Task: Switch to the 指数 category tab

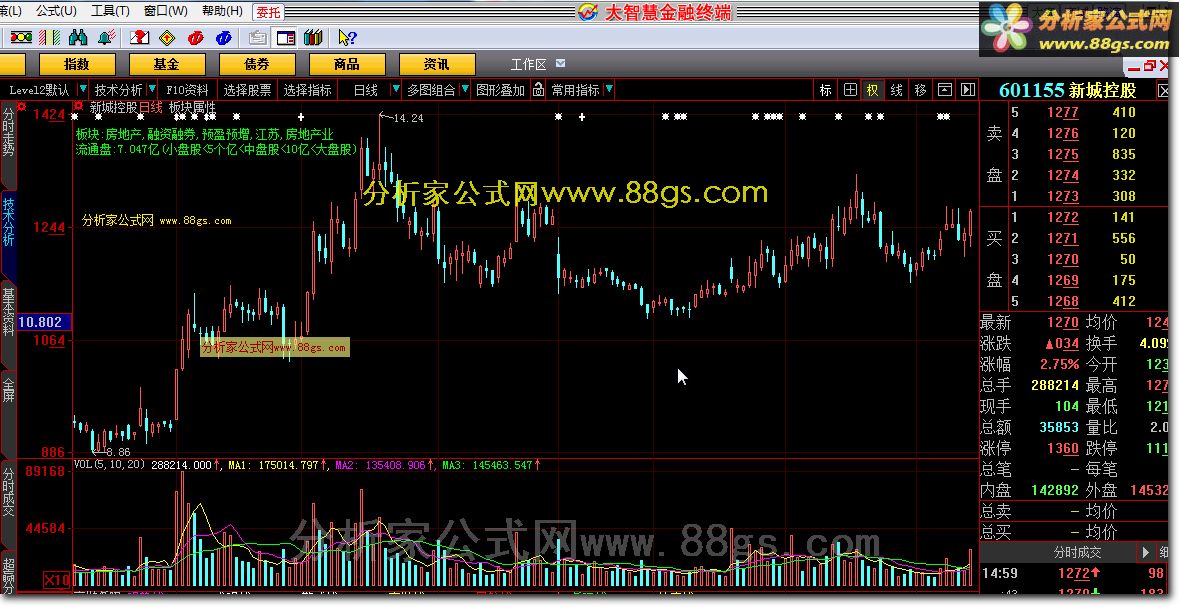Action: 77,65
